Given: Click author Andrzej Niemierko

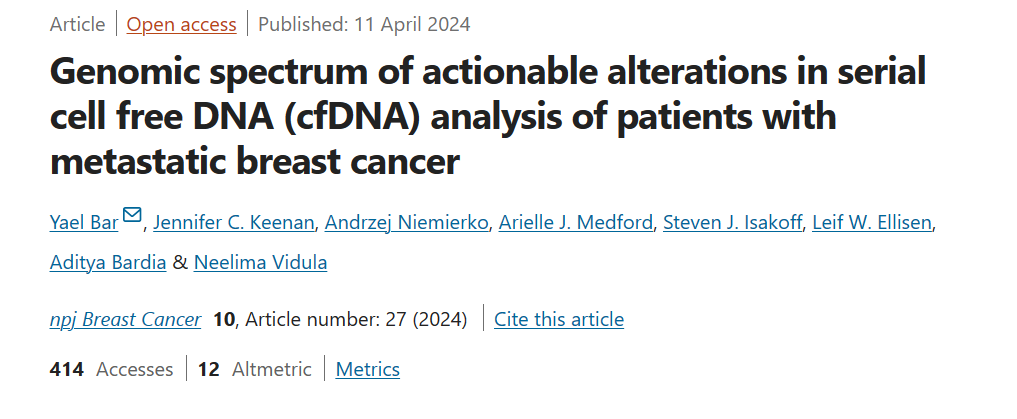Looking at the screenshot, I should click(407, 223).
